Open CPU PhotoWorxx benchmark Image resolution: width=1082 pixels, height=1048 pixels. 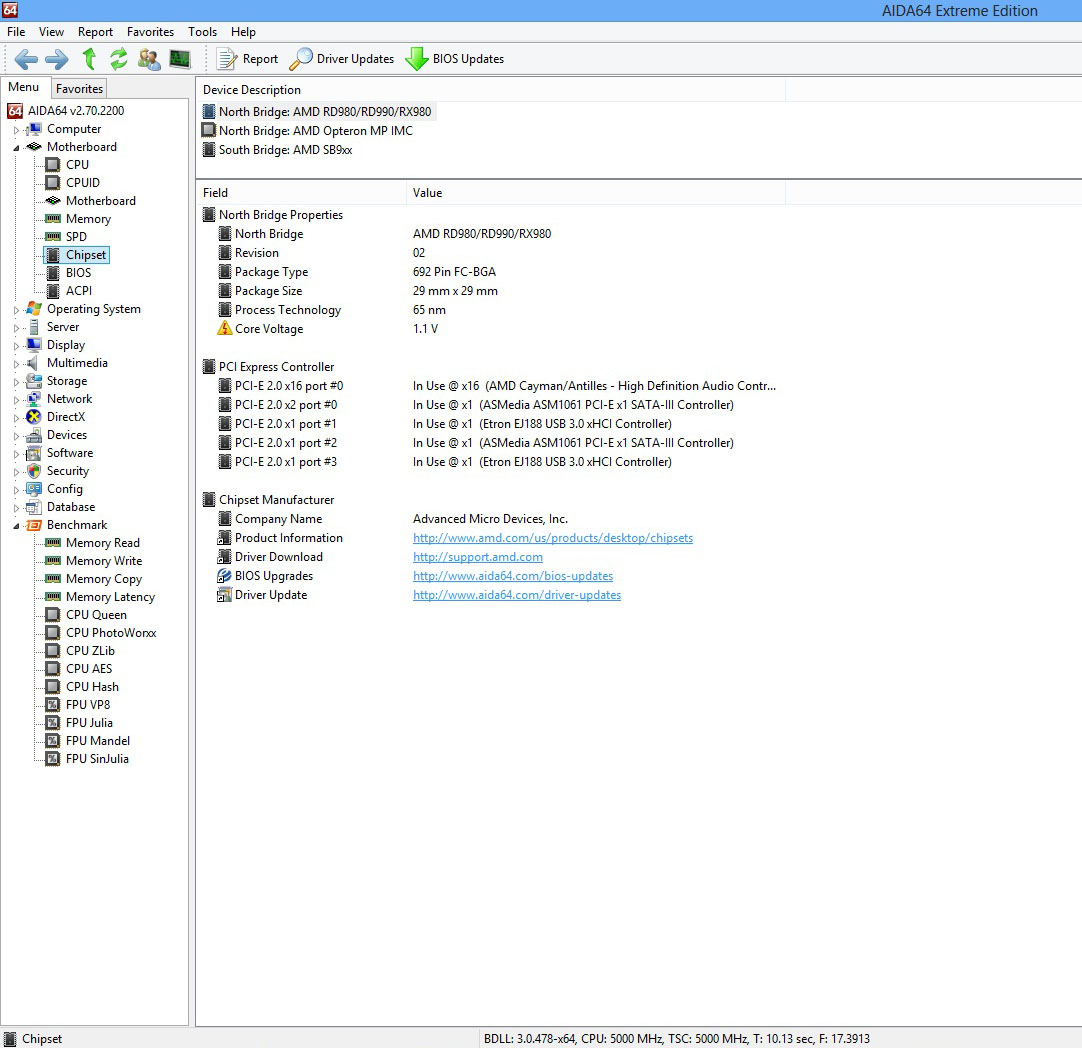(x=111, y=633)
